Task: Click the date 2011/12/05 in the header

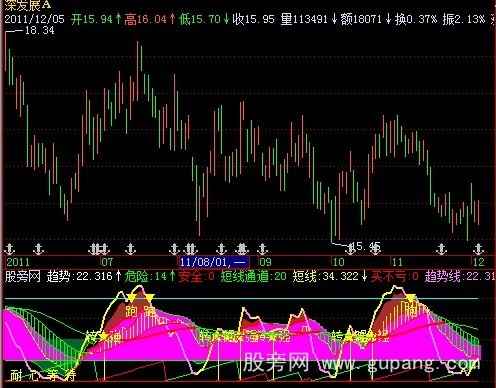Action: click(34, 19)
